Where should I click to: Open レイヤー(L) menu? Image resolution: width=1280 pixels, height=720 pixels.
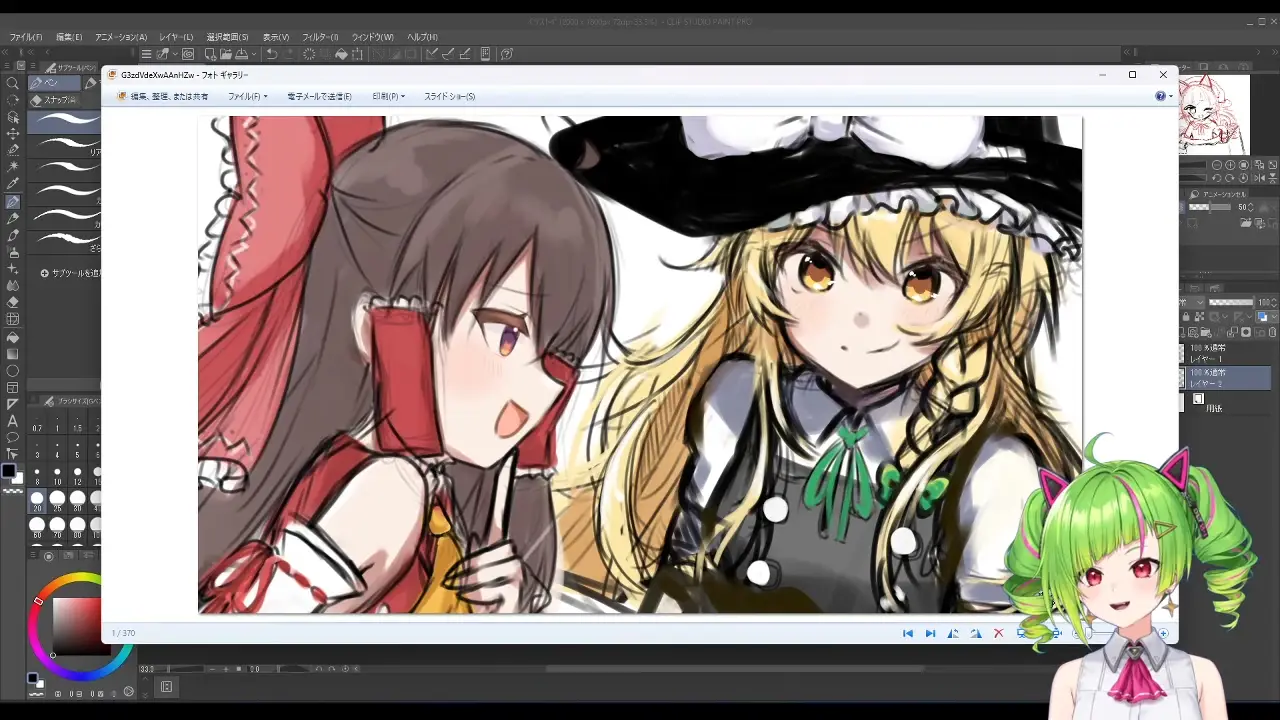click(x=176, y=37)
